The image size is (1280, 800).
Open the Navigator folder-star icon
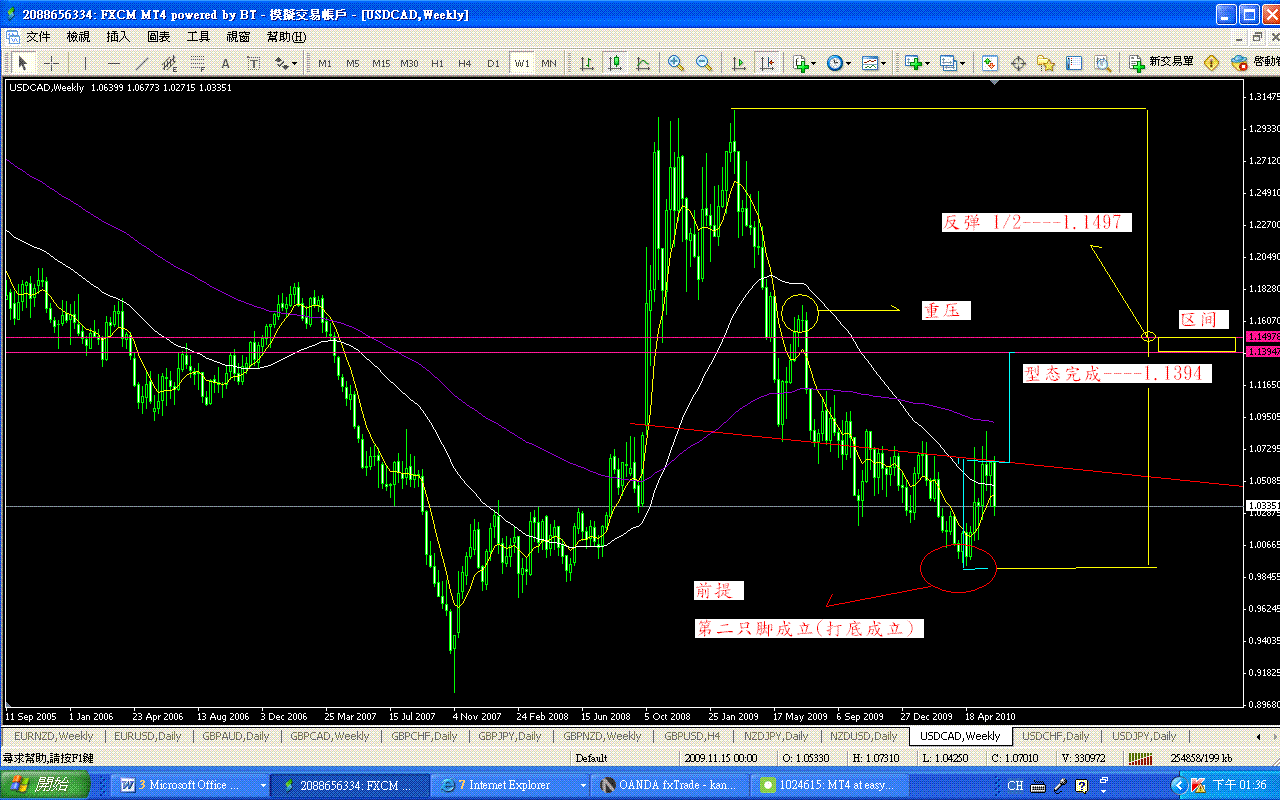1046,63
